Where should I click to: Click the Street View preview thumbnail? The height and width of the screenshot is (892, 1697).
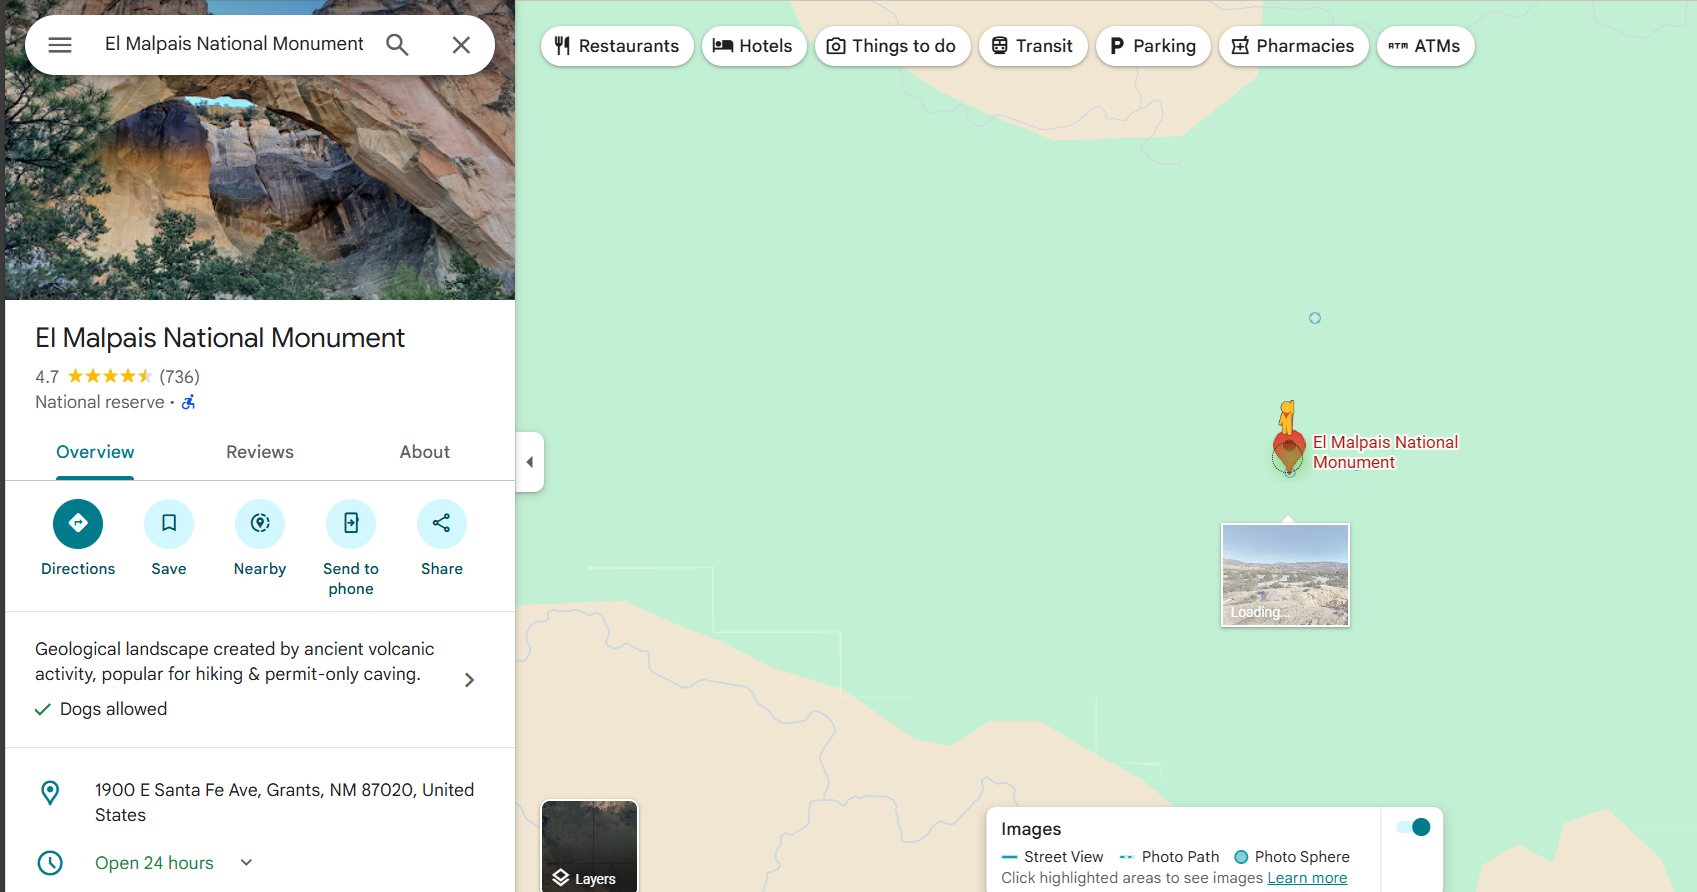(1285, 575)
